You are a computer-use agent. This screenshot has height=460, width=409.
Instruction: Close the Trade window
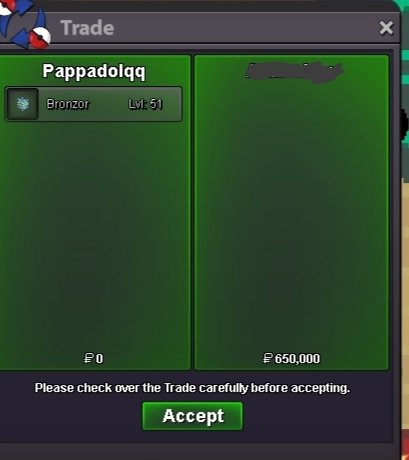point(386,28)
